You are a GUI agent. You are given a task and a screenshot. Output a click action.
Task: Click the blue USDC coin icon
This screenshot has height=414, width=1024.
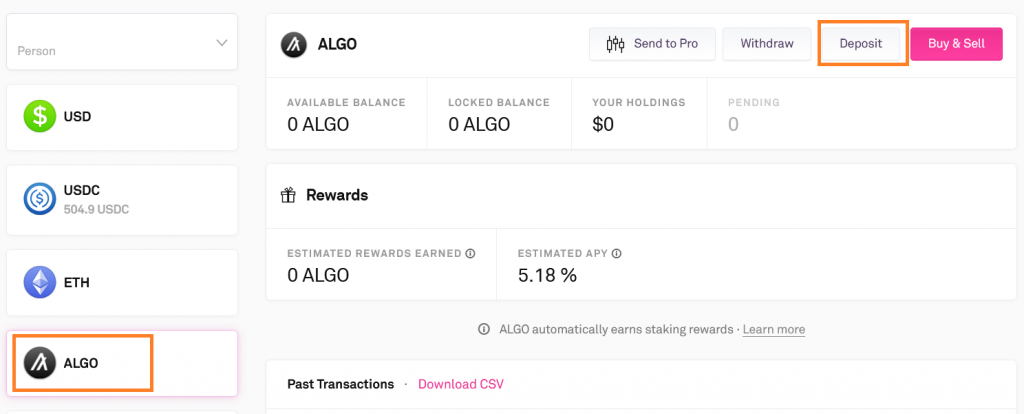pos(40,199)
